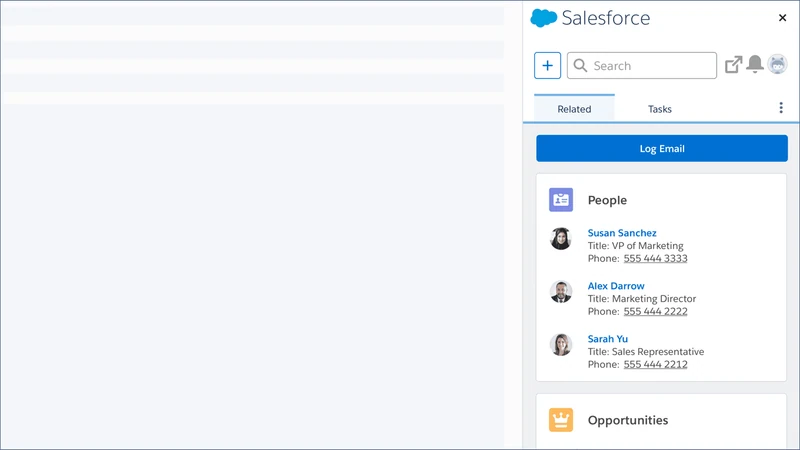Open the notifications bell

click(x=755, y=64)
